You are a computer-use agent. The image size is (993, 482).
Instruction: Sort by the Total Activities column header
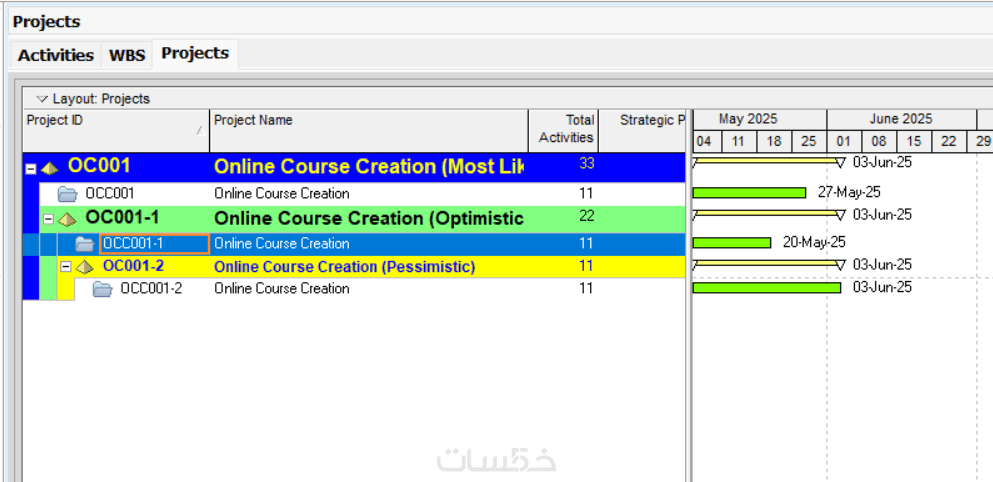click(564, 130)
